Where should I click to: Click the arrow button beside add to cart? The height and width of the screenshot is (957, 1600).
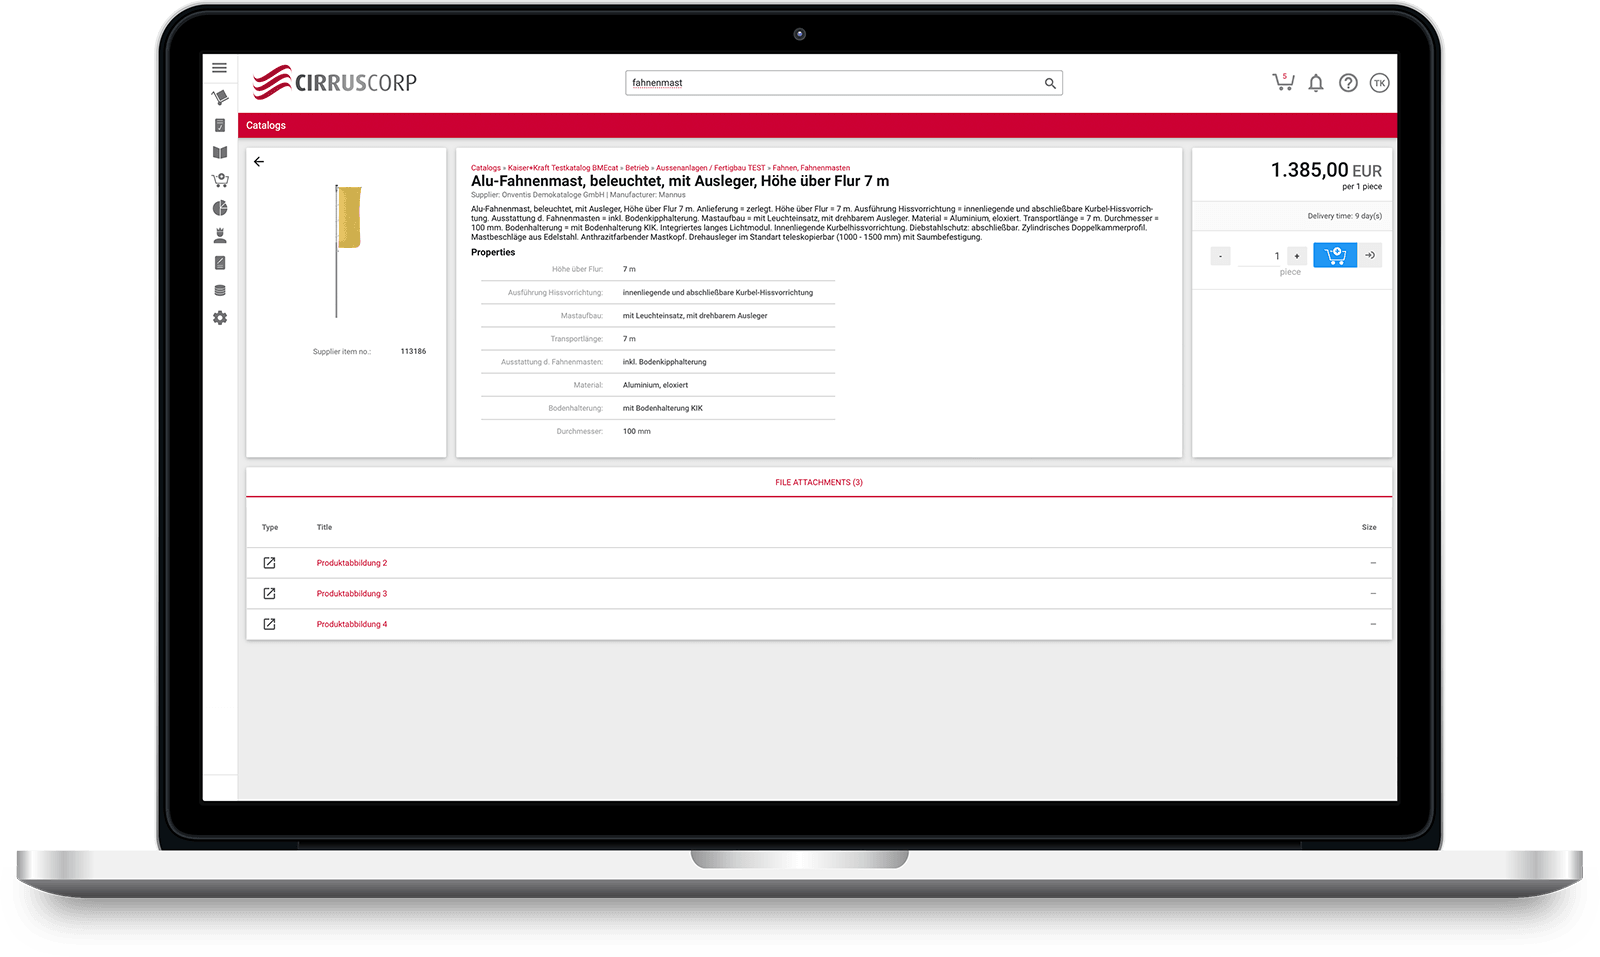[x=1370, y=256]
